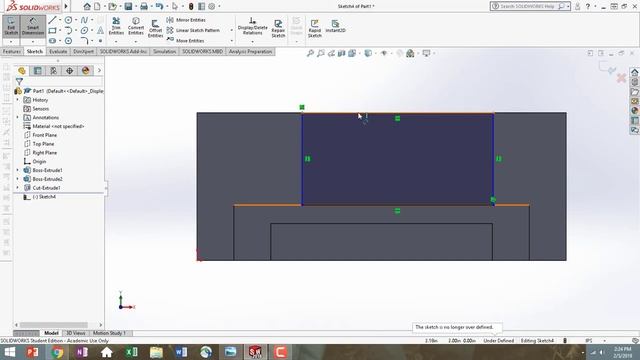Open the FeatureManager design tree tab
The height and width of the screenshot is (360, 640).
coord(22,71)
